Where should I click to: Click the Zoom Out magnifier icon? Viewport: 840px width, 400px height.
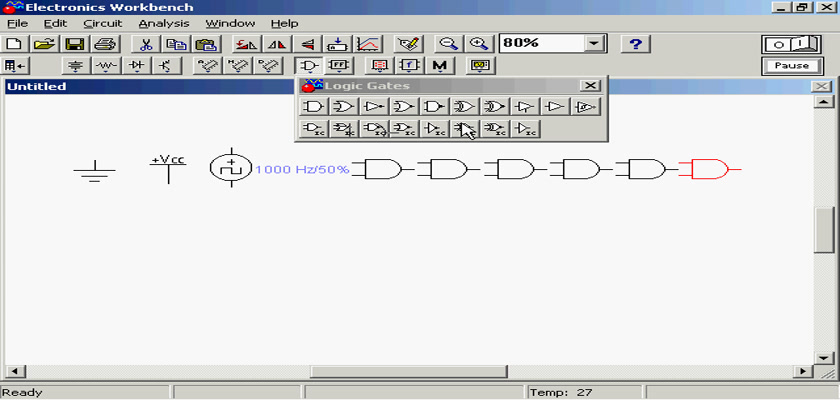click(x=449, y=44)
